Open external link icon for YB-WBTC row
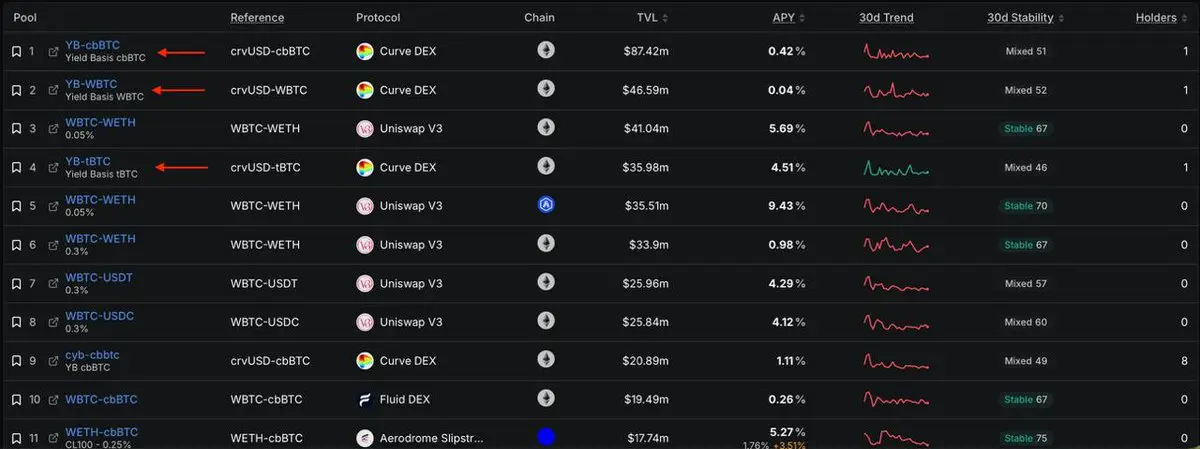This screenshot has width=1200, height=449. [x=53, y=90]
